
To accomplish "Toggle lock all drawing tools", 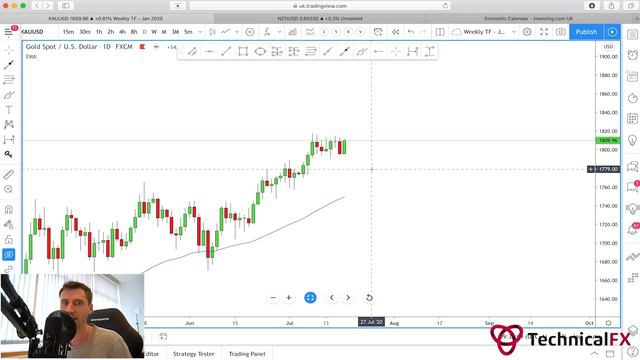I will [9, 240].
